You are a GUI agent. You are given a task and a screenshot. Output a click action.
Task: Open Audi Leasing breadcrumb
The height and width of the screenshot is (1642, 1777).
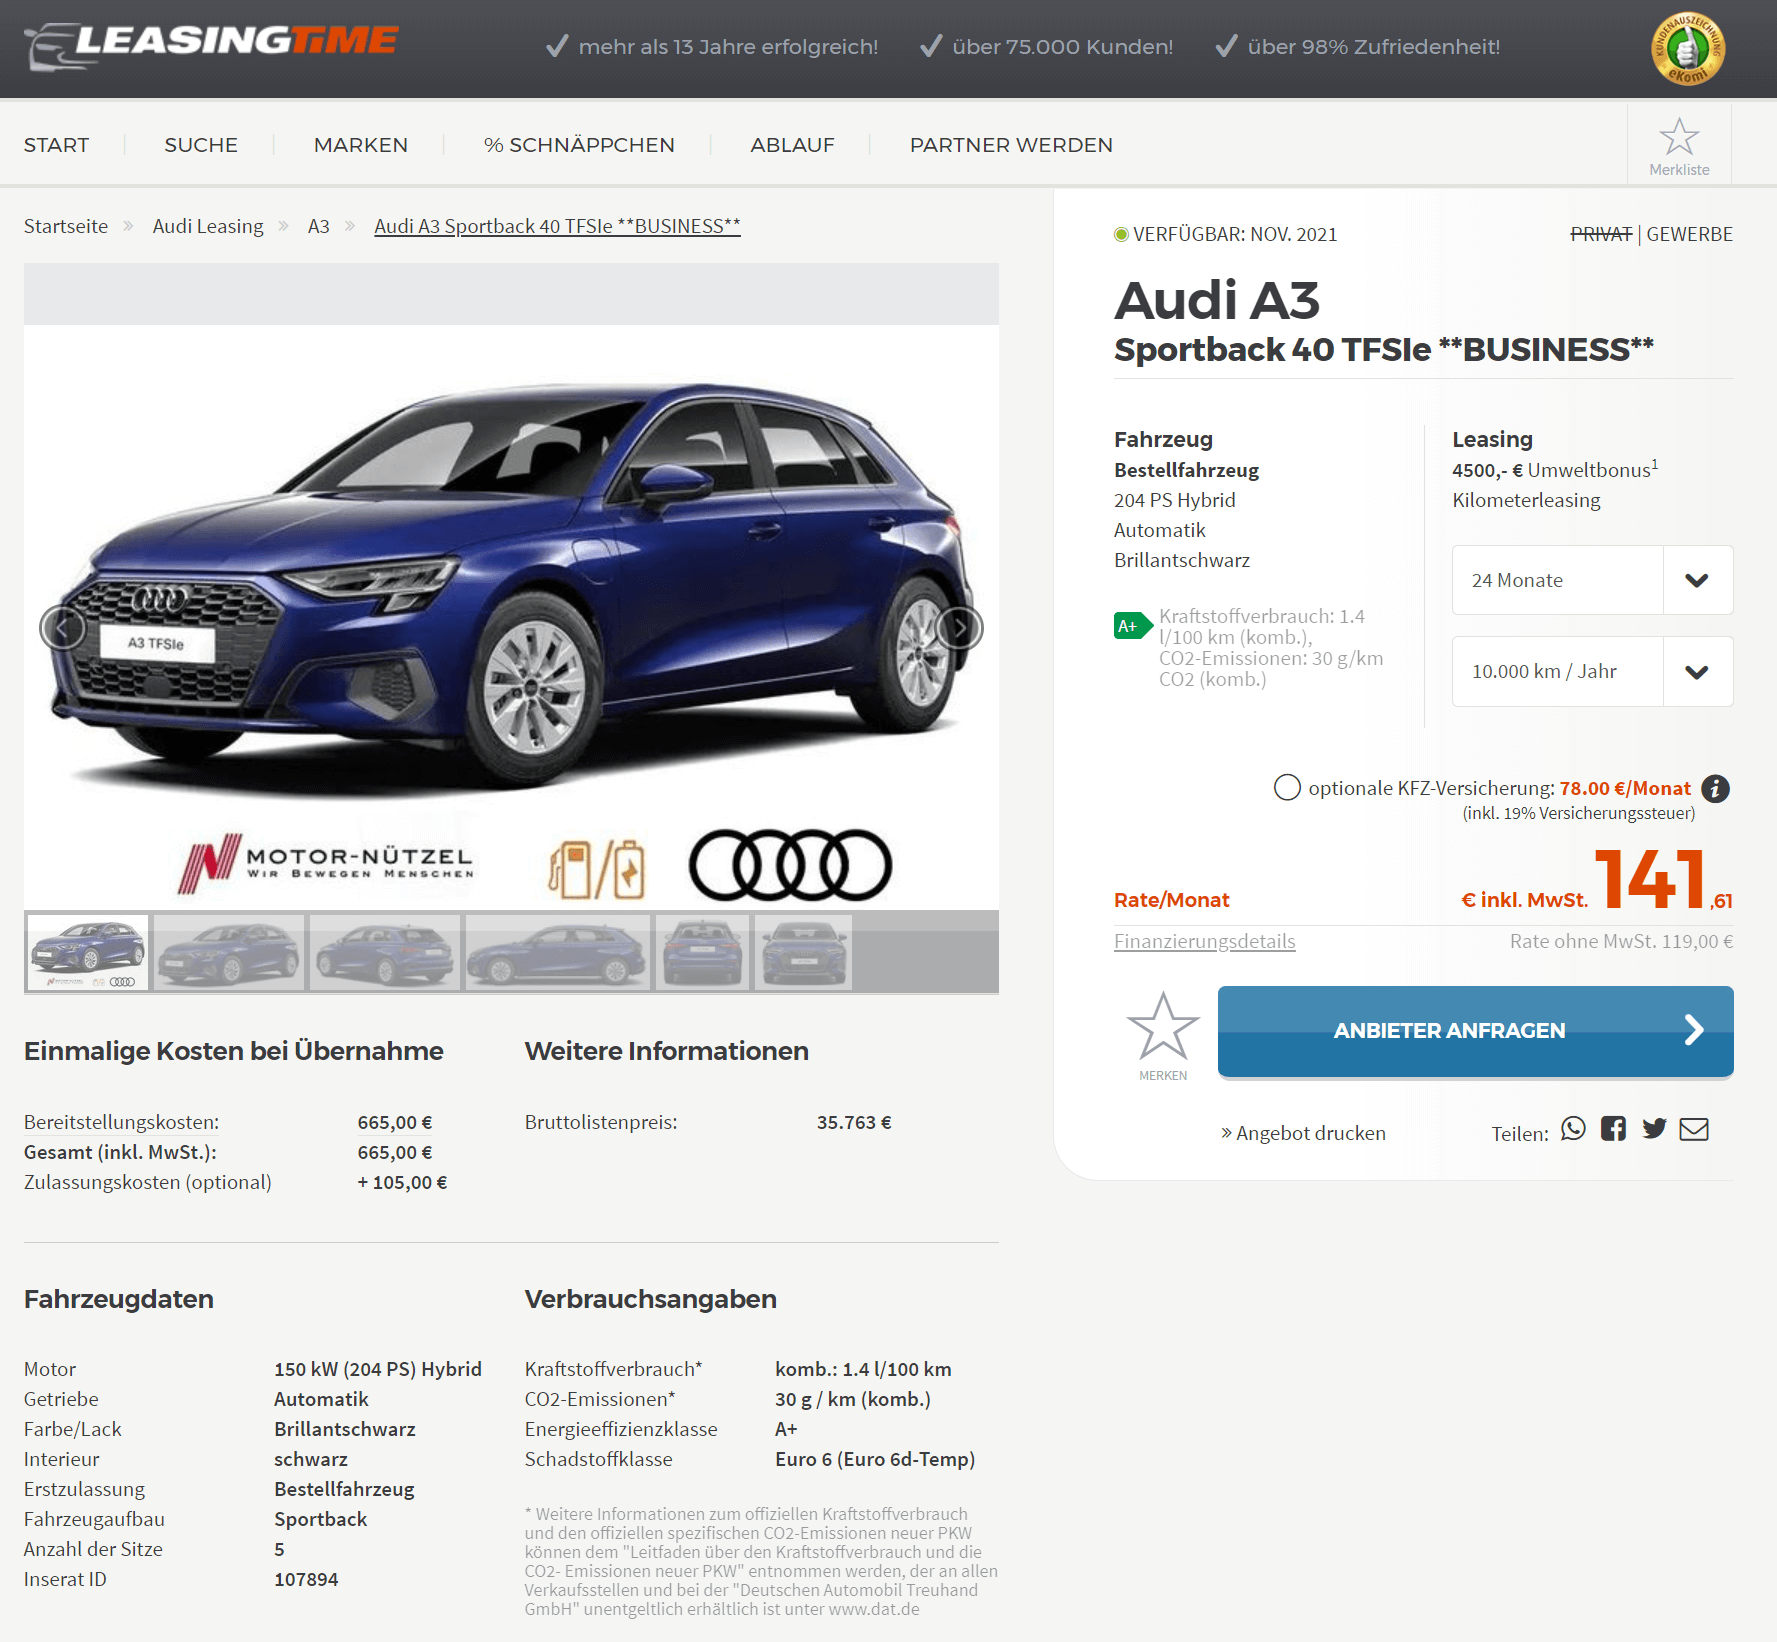208,226
